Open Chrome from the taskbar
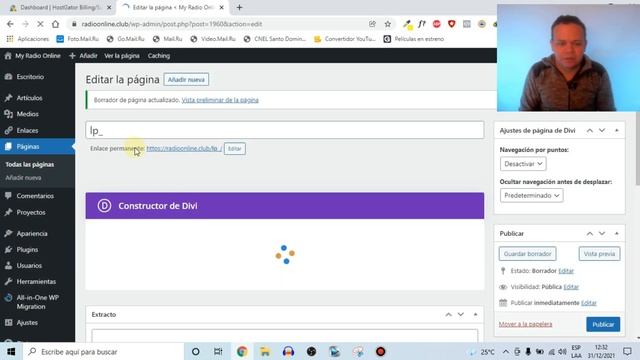The width and height of the screenshot is (640, 360). 242,351
